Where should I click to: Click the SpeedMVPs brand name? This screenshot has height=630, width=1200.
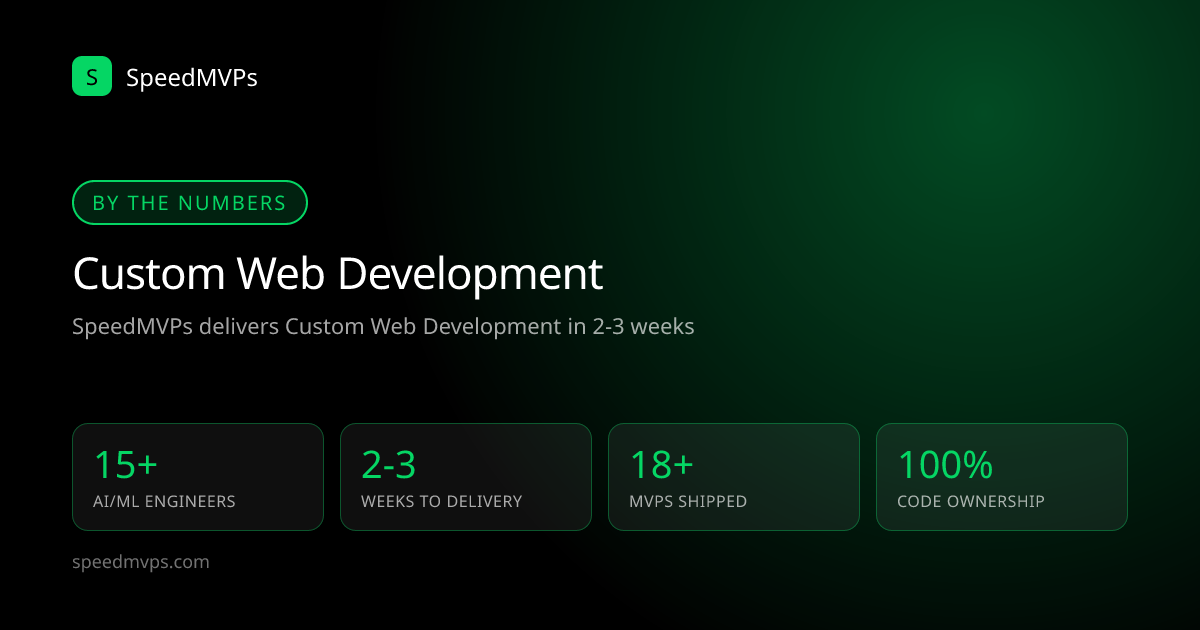192,77
